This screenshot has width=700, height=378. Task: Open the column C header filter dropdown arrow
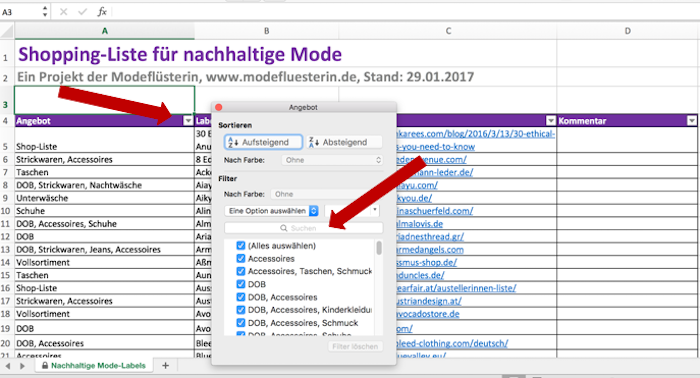(x=551, y=121)
